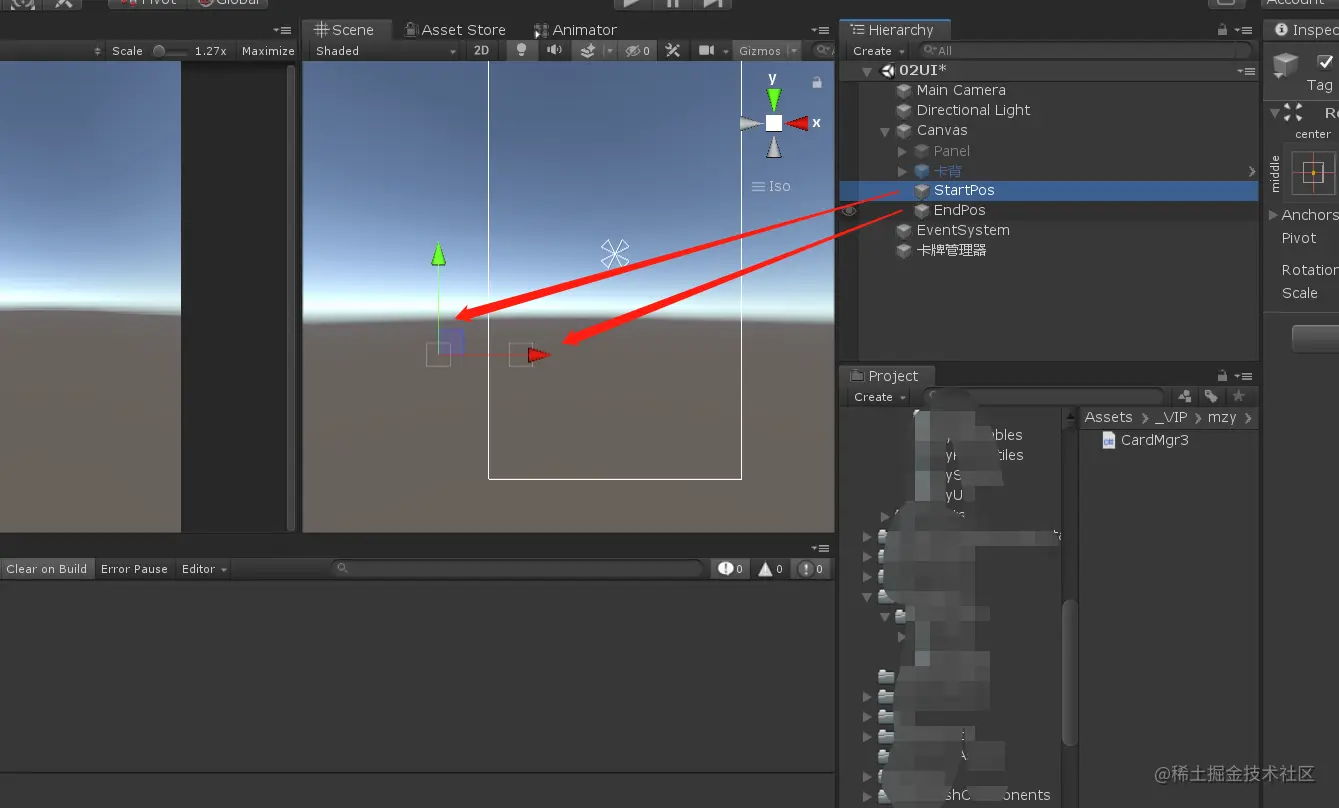Toggle visibility eye for EndPos
Image resolution: width=1339 pixels, height=808 pixels.
click(x=849, y=211)
